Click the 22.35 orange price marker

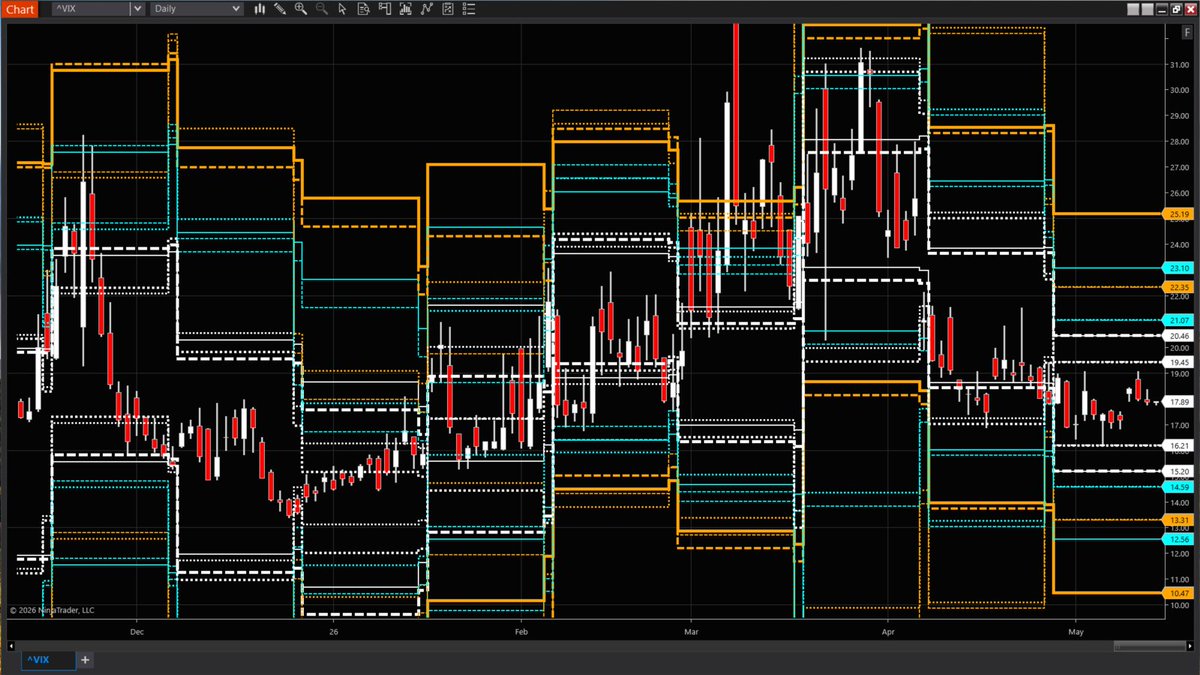coord(1178,287)
